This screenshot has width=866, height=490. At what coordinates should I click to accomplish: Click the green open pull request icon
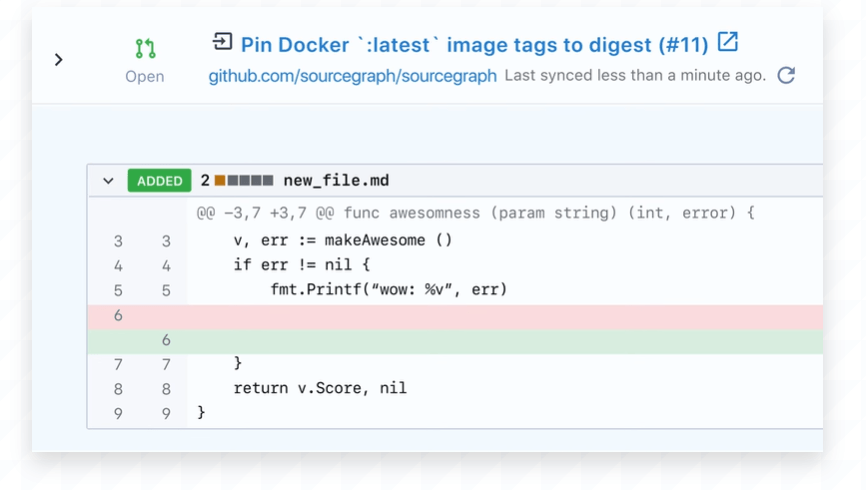coord(145,48)
